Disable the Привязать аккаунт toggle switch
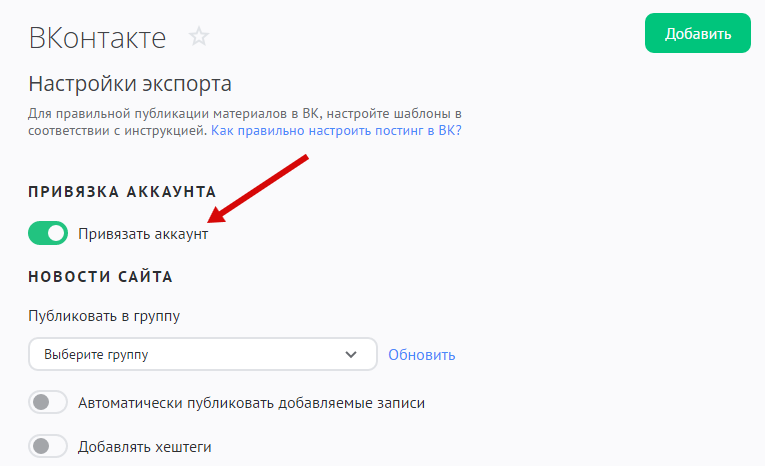Image resolution: width=765 pixels, height=466 pixels. pyautogui.click(x=48, y=233)
